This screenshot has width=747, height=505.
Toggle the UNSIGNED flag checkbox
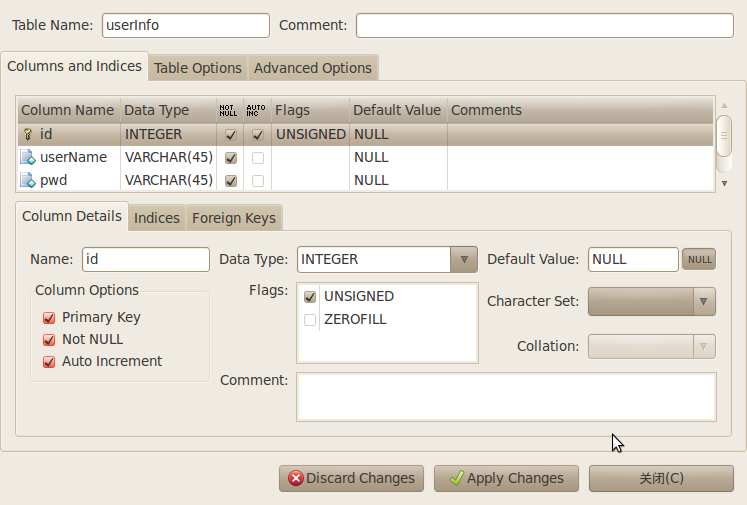point(310,297)
